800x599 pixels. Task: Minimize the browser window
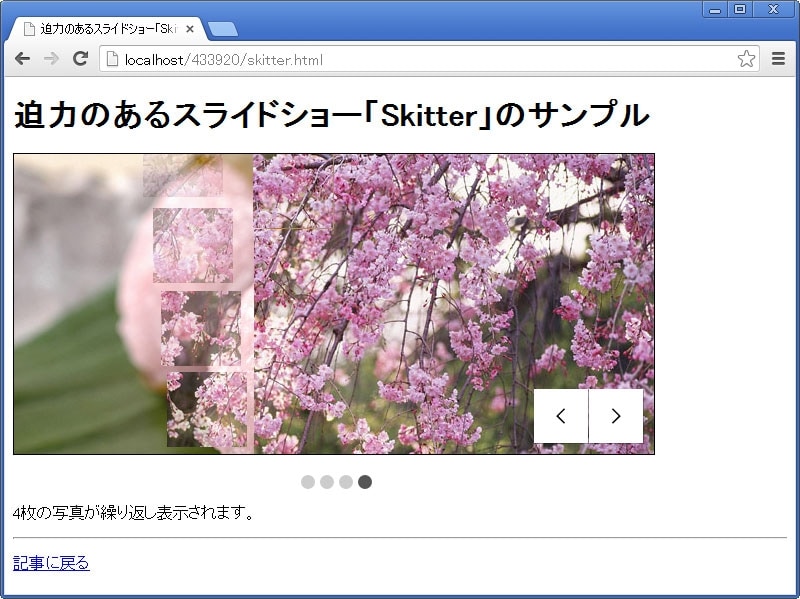715,9
